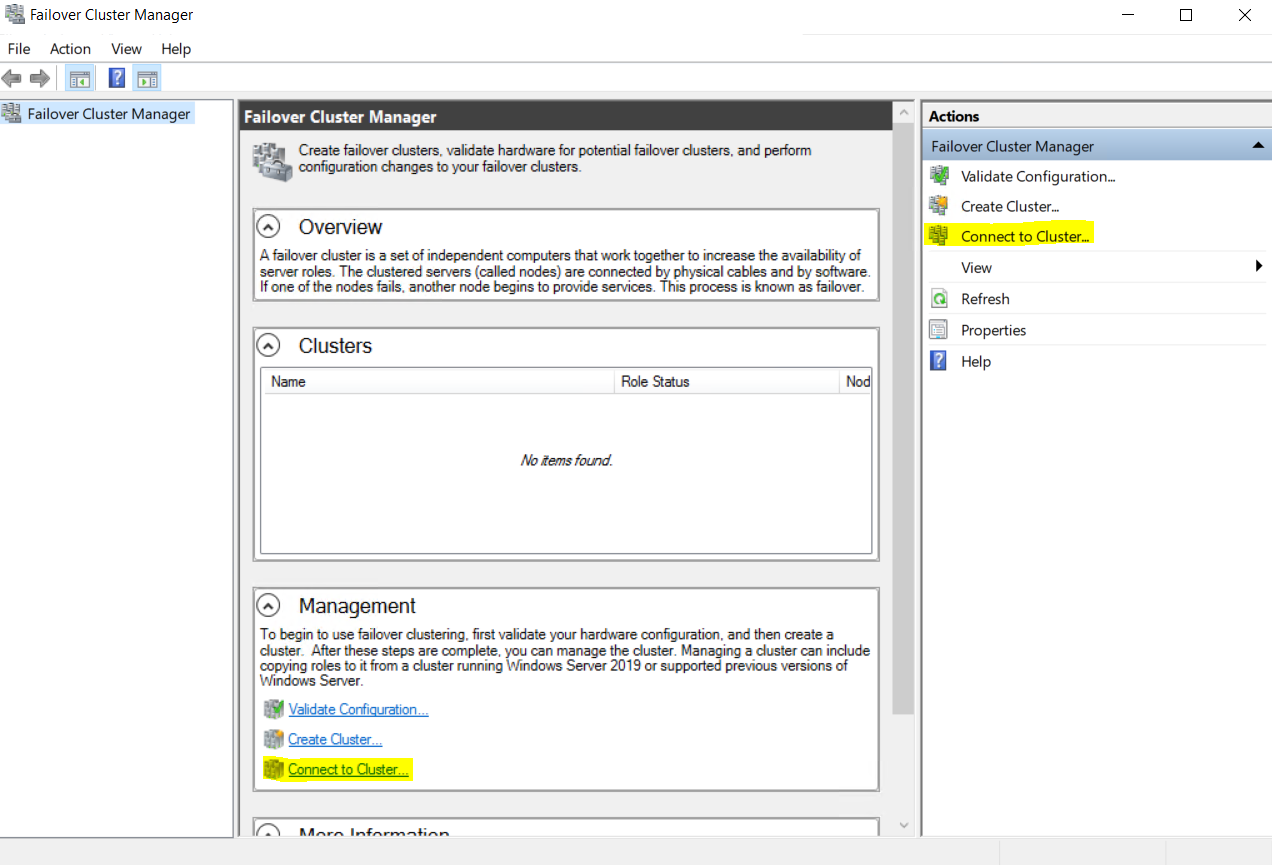1272x865 pixels.
Task: Click the Actions pane header title
Action: tap(954, 116)
